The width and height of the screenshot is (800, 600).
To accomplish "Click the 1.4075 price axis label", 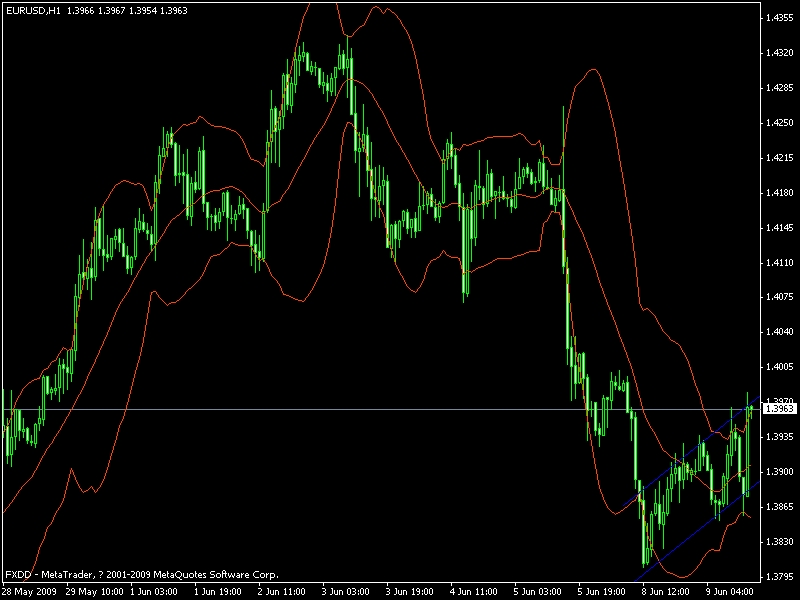I will pyautogui.click(x=780, y=297).
